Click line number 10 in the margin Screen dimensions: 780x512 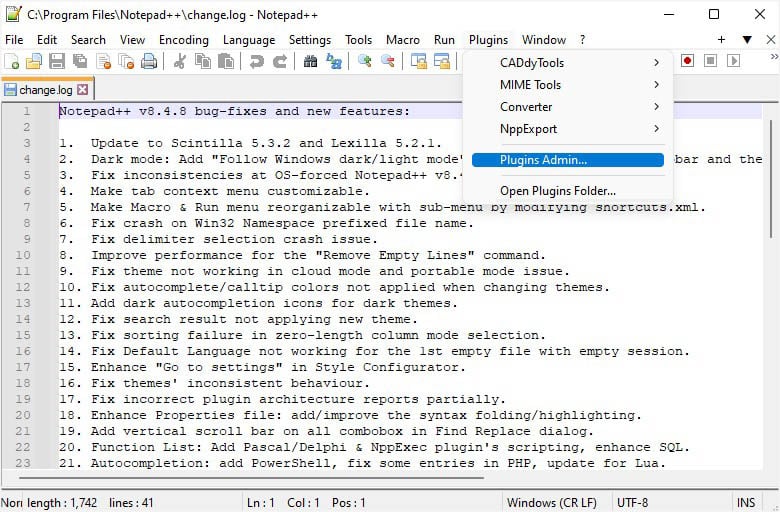22,255
